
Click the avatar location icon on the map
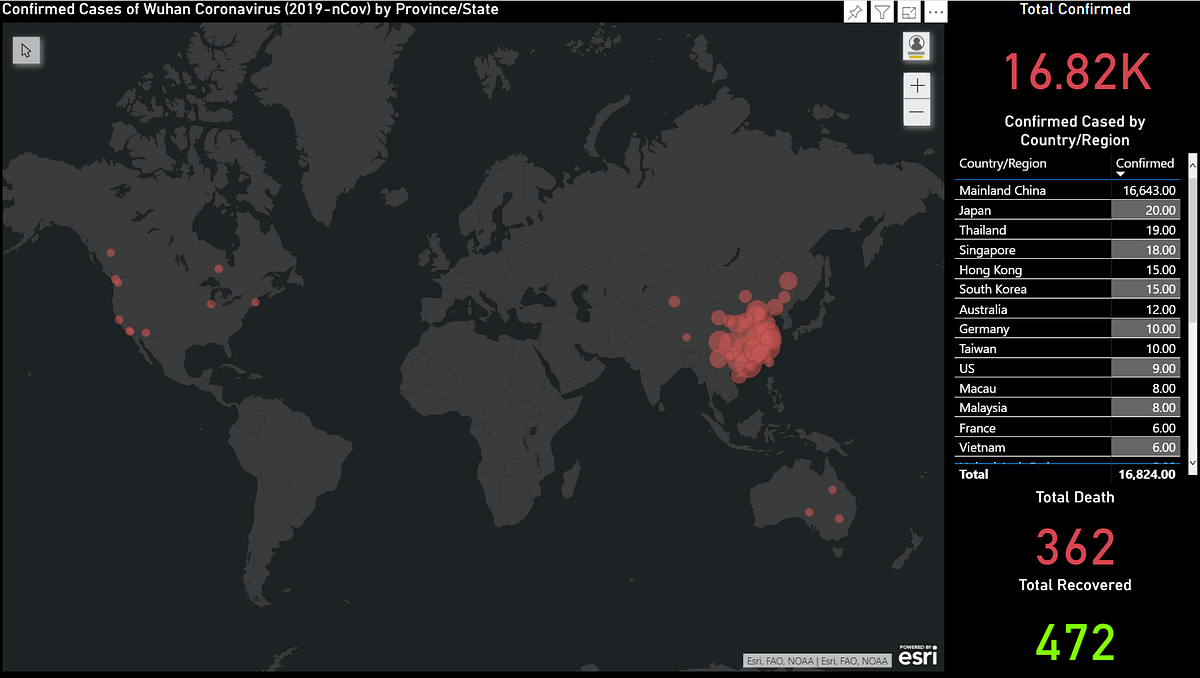tap(916, 45)
